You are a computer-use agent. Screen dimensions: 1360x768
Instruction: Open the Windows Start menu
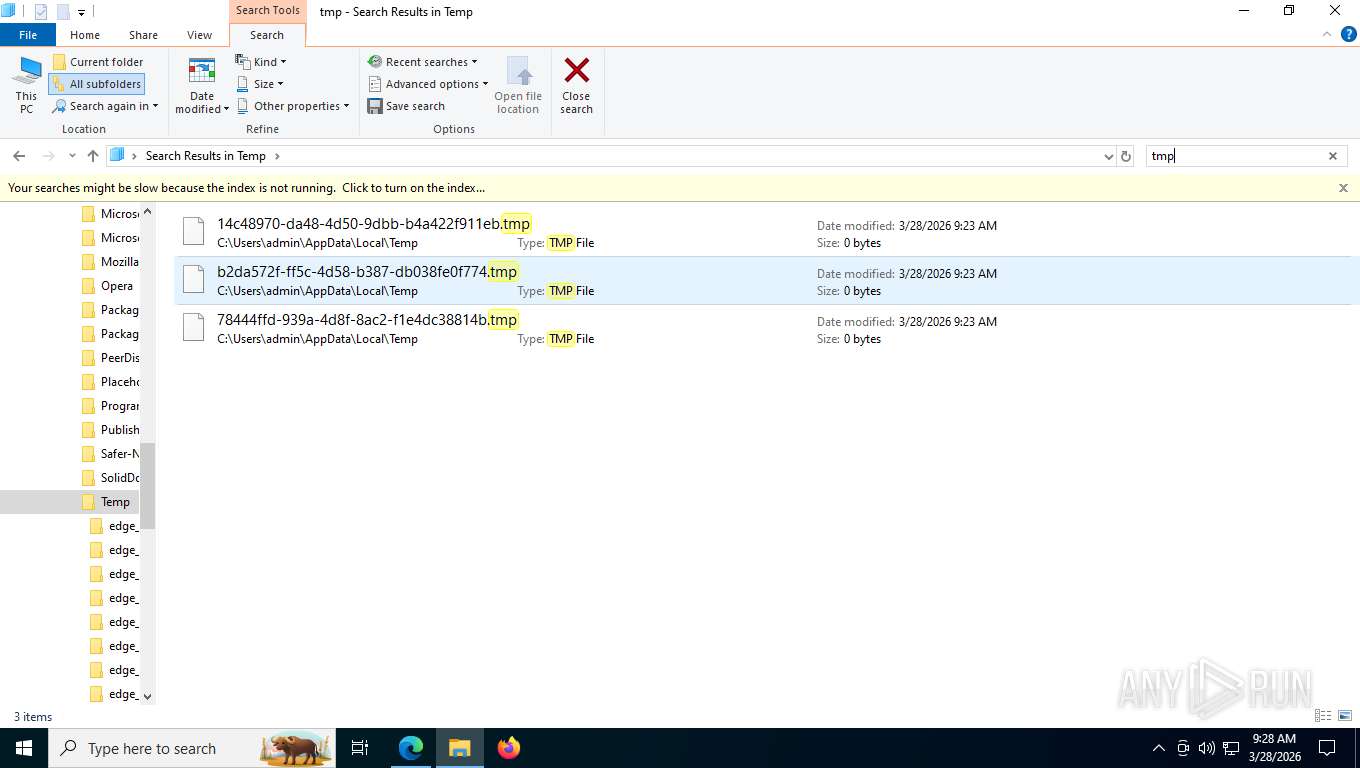point(24,748)
